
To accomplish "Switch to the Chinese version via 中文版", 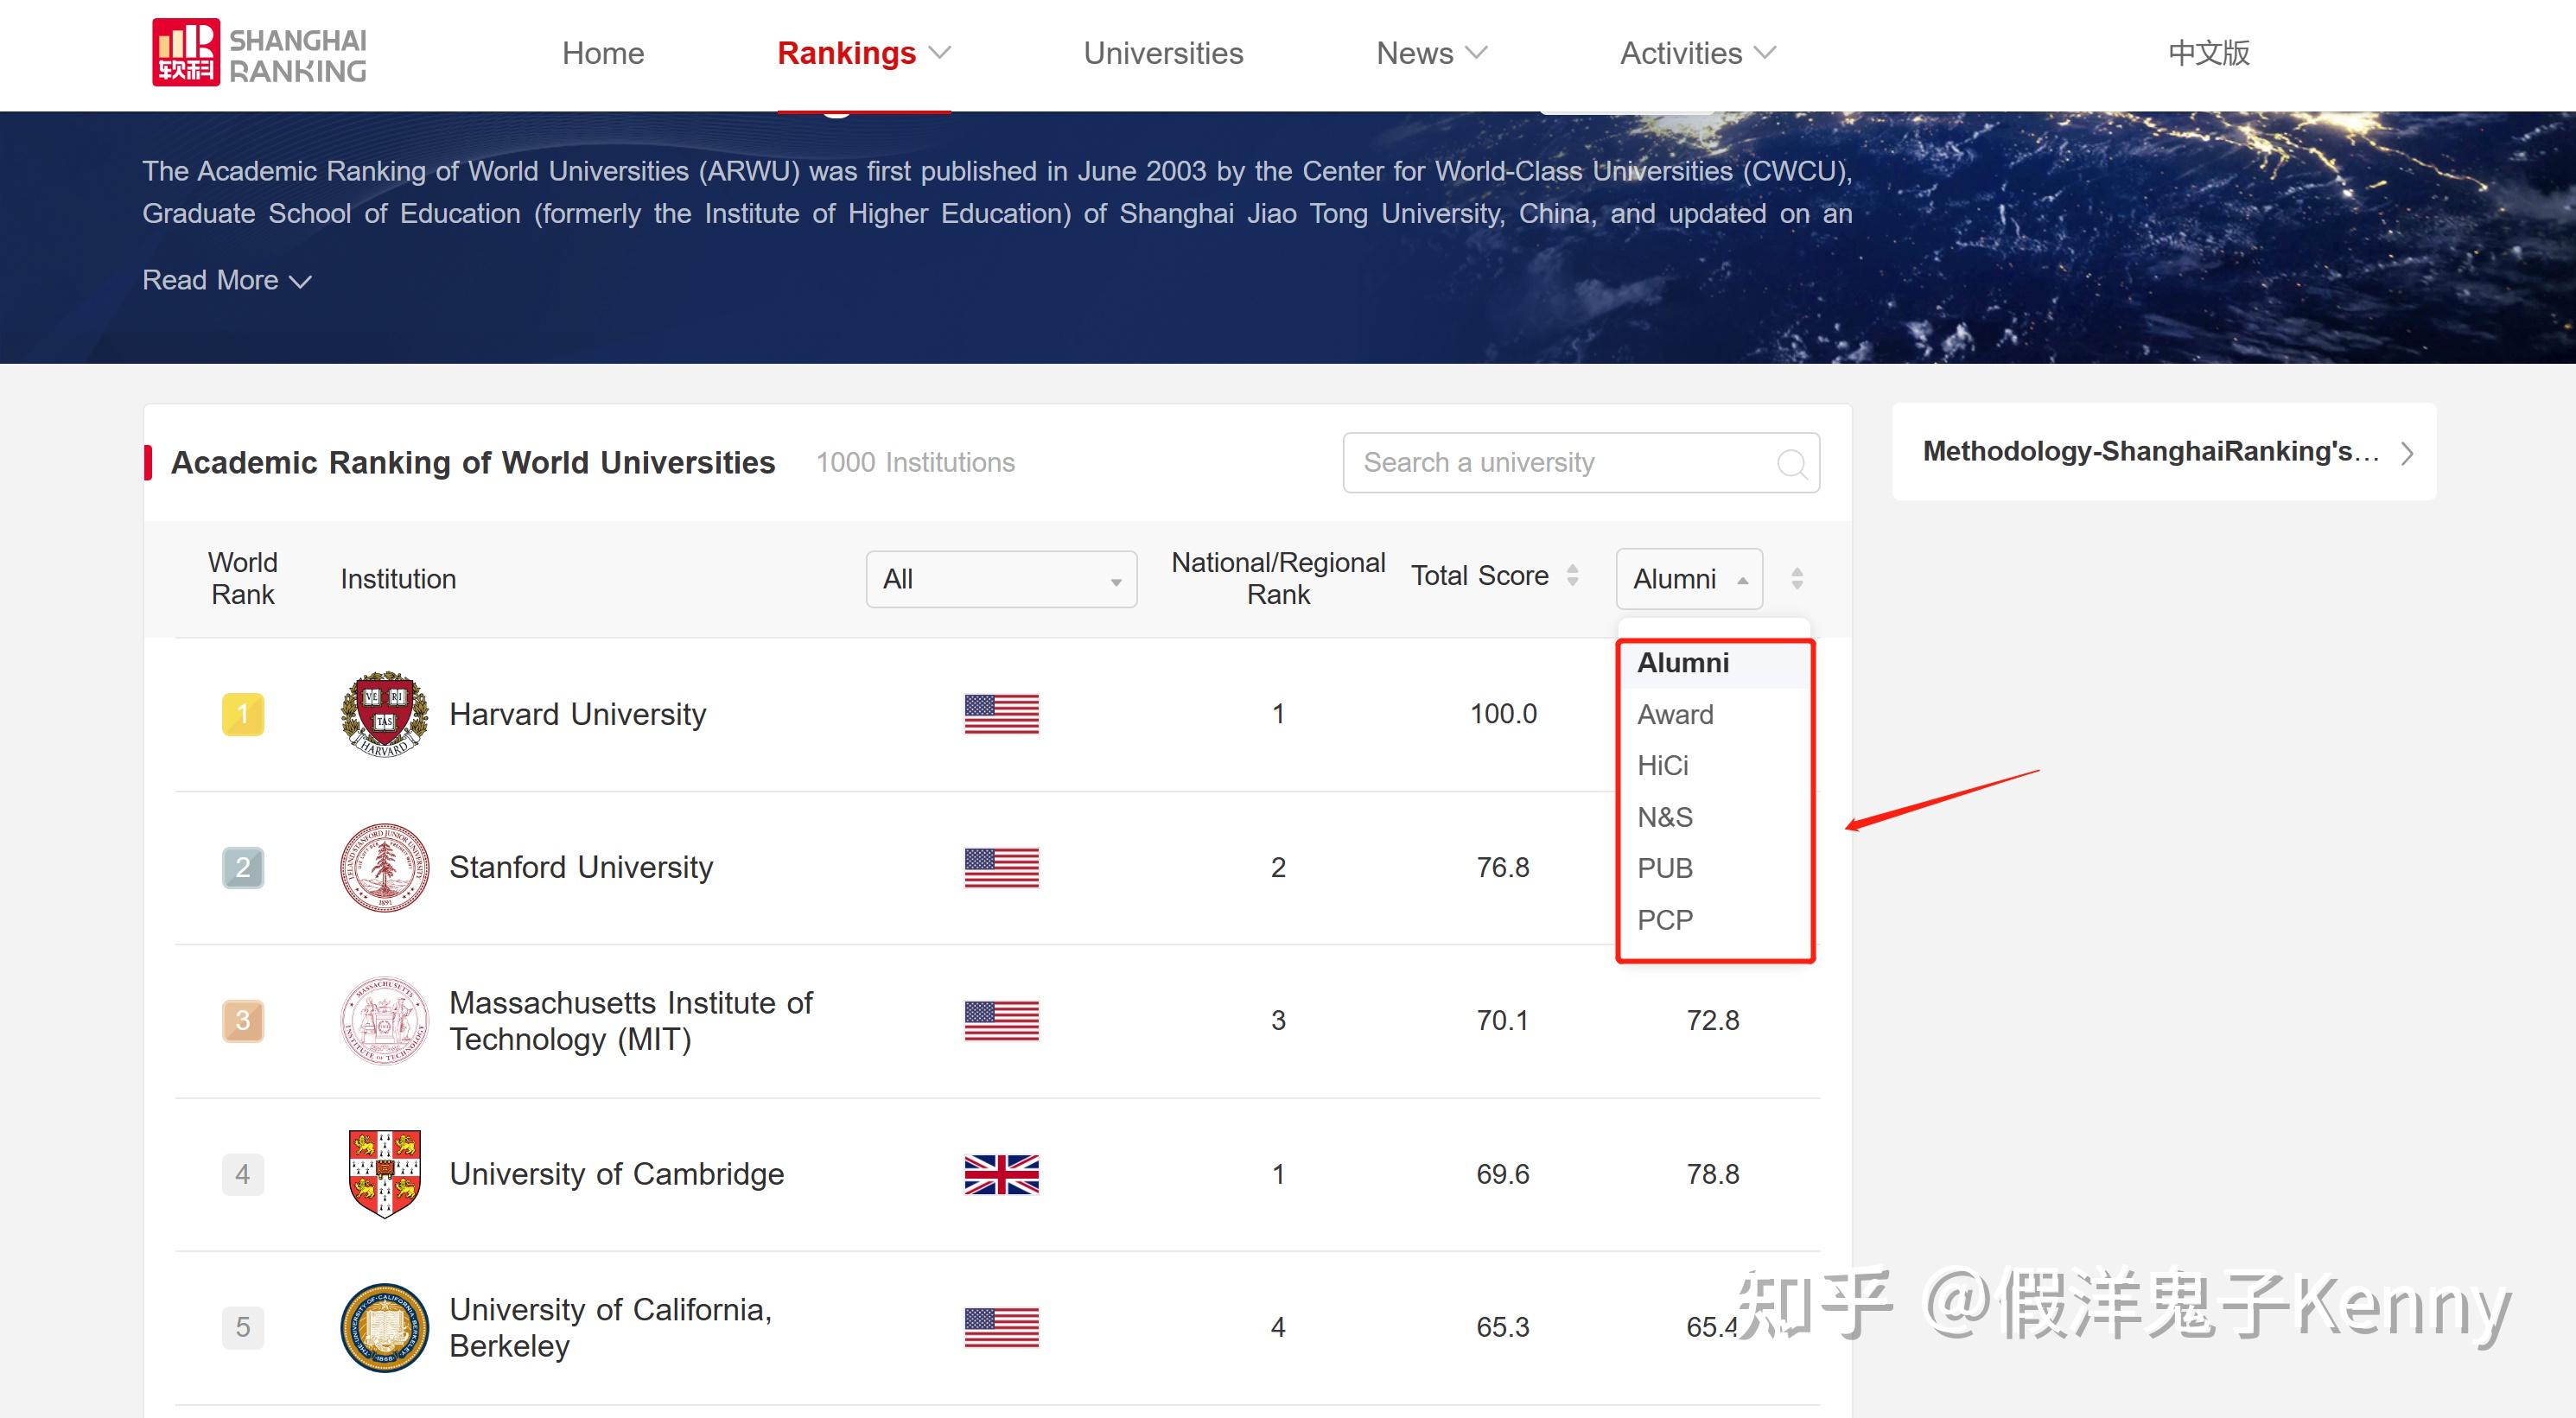I will tap(2208, 53).
